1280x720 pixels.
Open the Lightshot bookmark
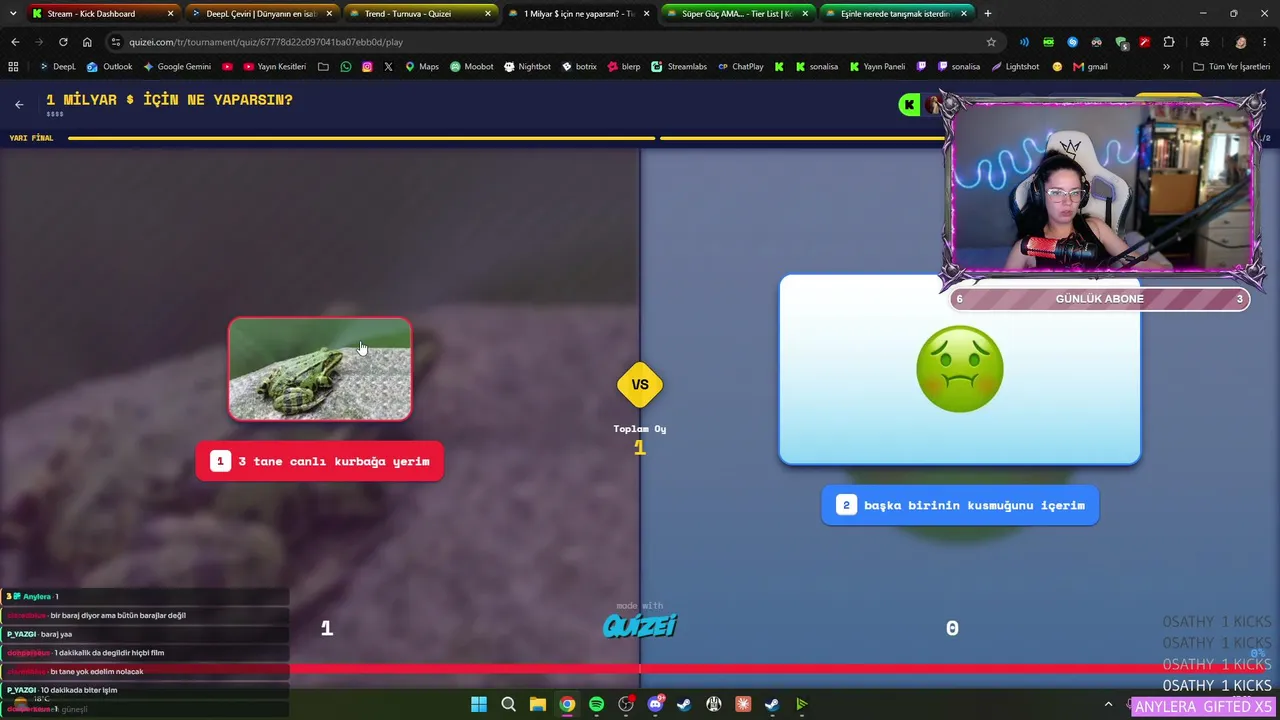(x=1015, y=67)
